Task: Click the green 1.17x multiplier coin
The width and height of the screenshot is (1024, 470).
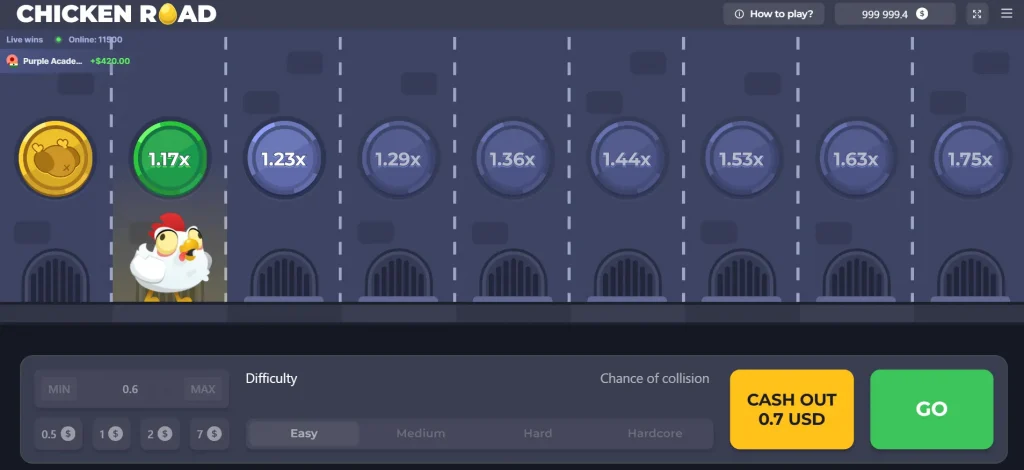Action: [170, 158]
